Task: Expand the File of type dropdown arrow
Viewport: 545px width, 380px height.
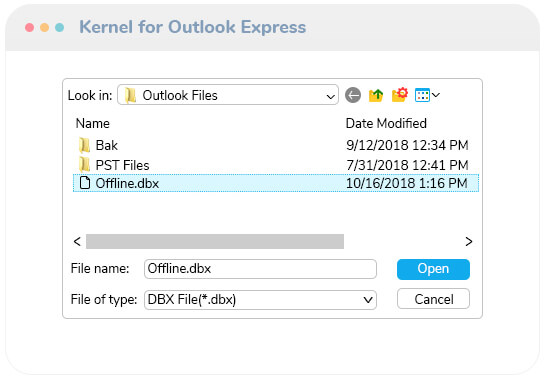Action: 368,300
